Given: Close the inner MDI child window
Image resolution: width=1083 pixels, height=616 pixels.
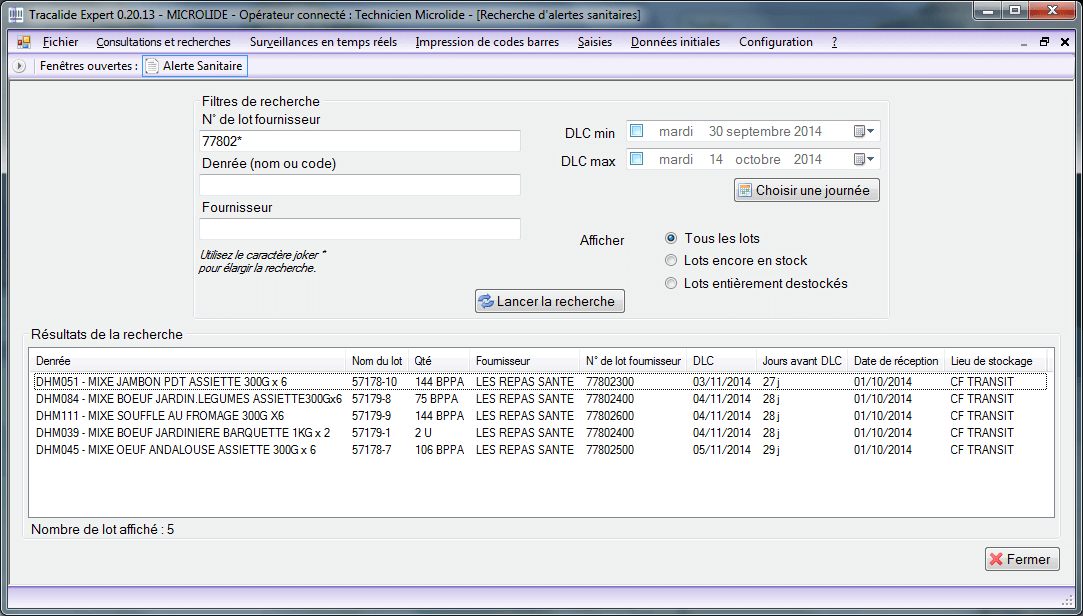Looking at the screenshot, I should pos(1064,41).
